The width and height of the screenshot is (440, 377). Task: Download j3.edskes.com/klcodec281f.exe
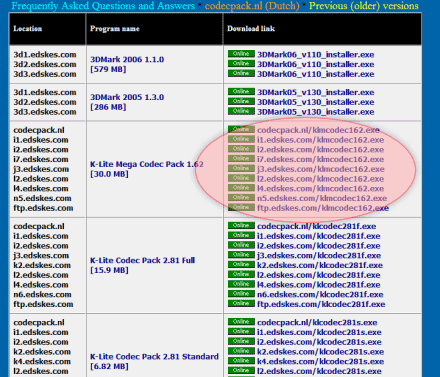[x=319, y=256]
